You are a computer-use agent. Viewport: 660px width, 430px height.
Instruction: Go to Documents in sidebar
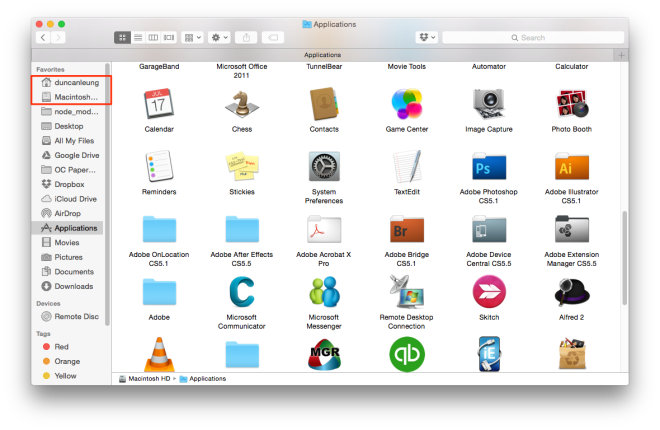point(68,272)
